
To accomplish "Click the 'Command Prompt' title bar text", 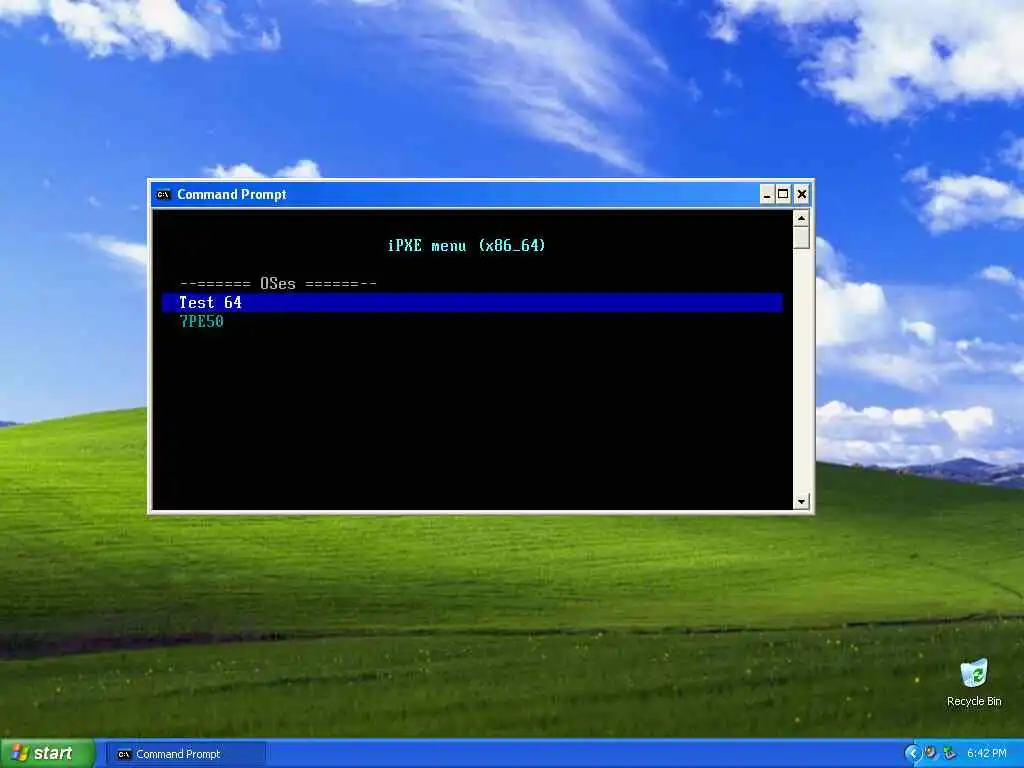I will [x=232, y=195].
